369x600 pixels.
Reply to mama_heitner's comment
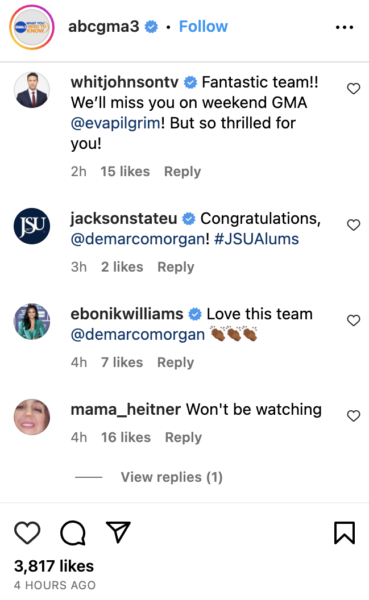[183, 437]
